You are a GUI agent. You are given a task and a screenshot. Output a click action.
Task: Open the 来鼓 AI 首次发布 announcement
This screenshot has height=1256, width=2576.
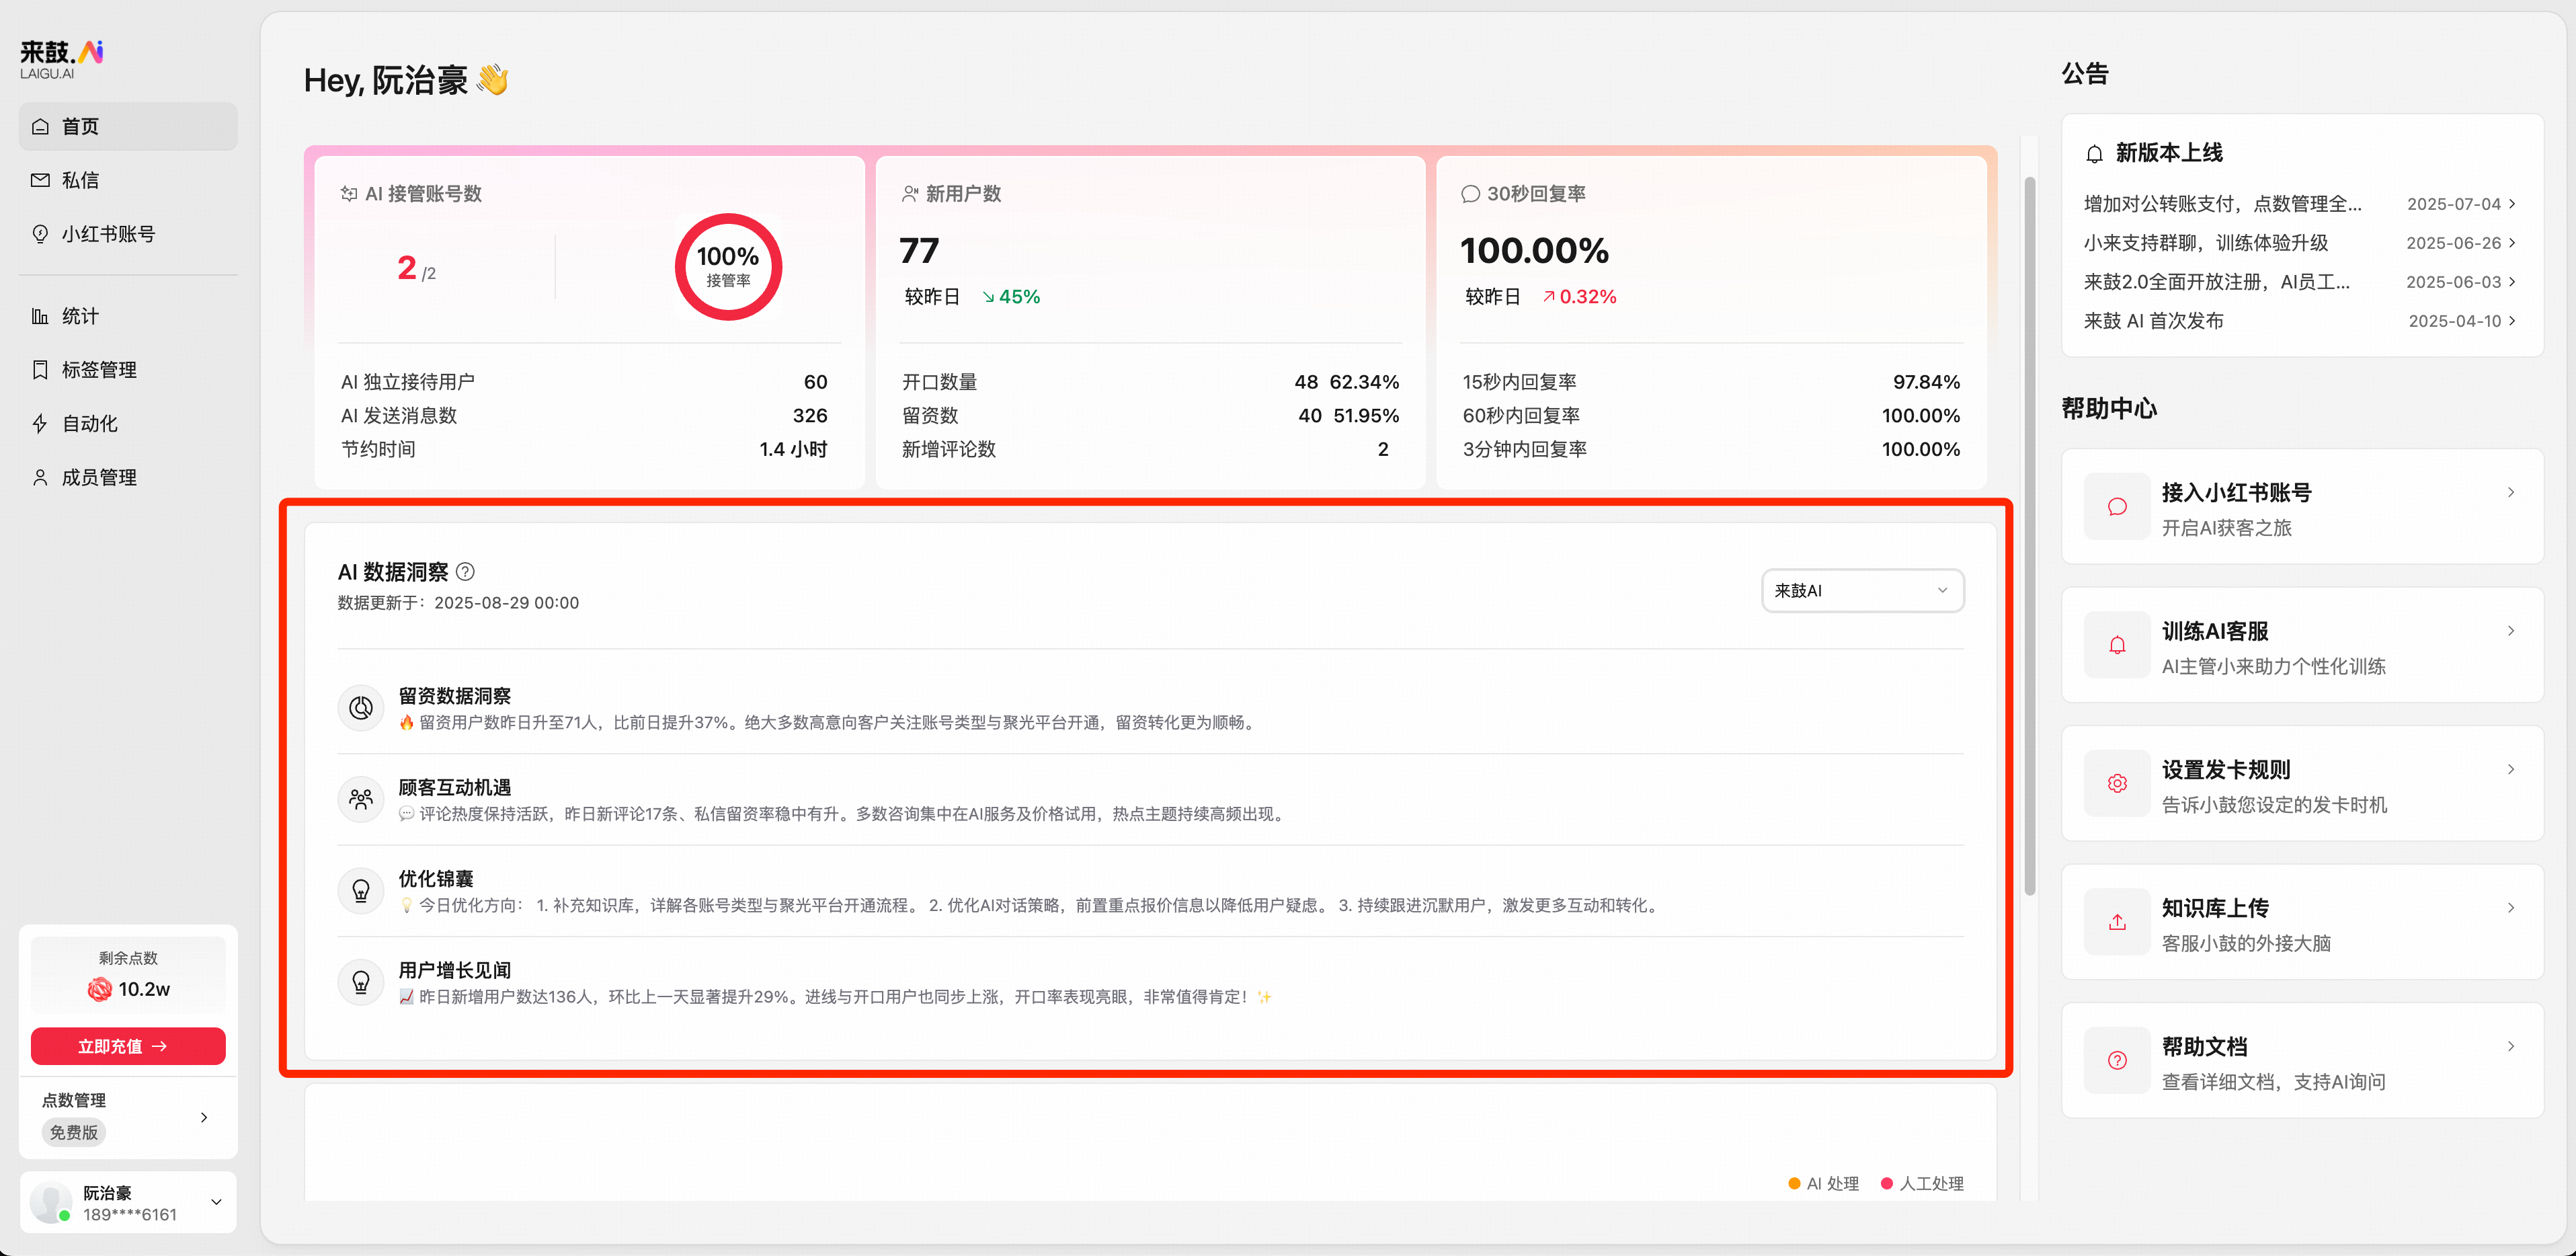pos(2153,321)
